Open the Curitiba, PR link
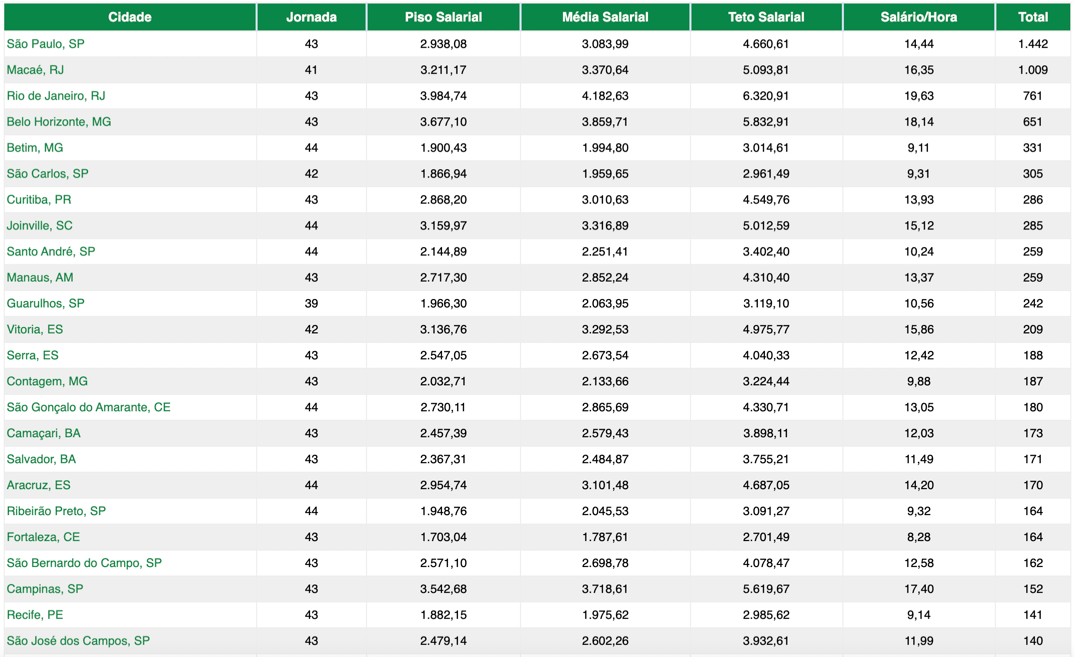Viewport: 1074px width, 657px height. 39,200
